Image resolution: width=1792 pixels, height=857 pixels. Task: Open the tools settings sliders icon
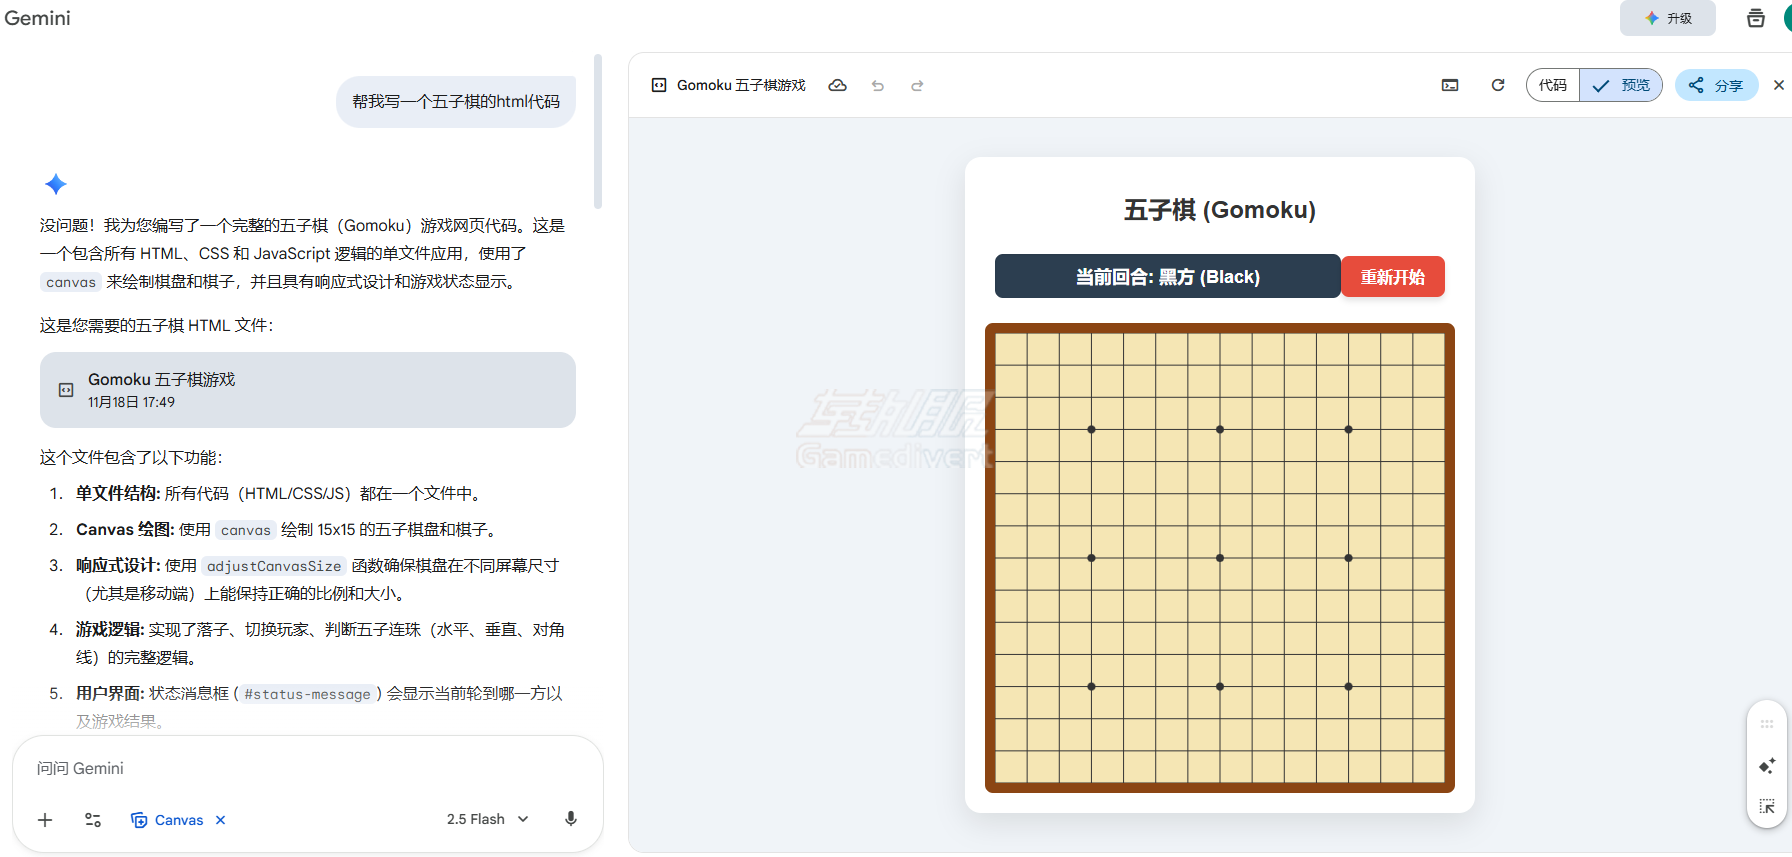point(93,820)
